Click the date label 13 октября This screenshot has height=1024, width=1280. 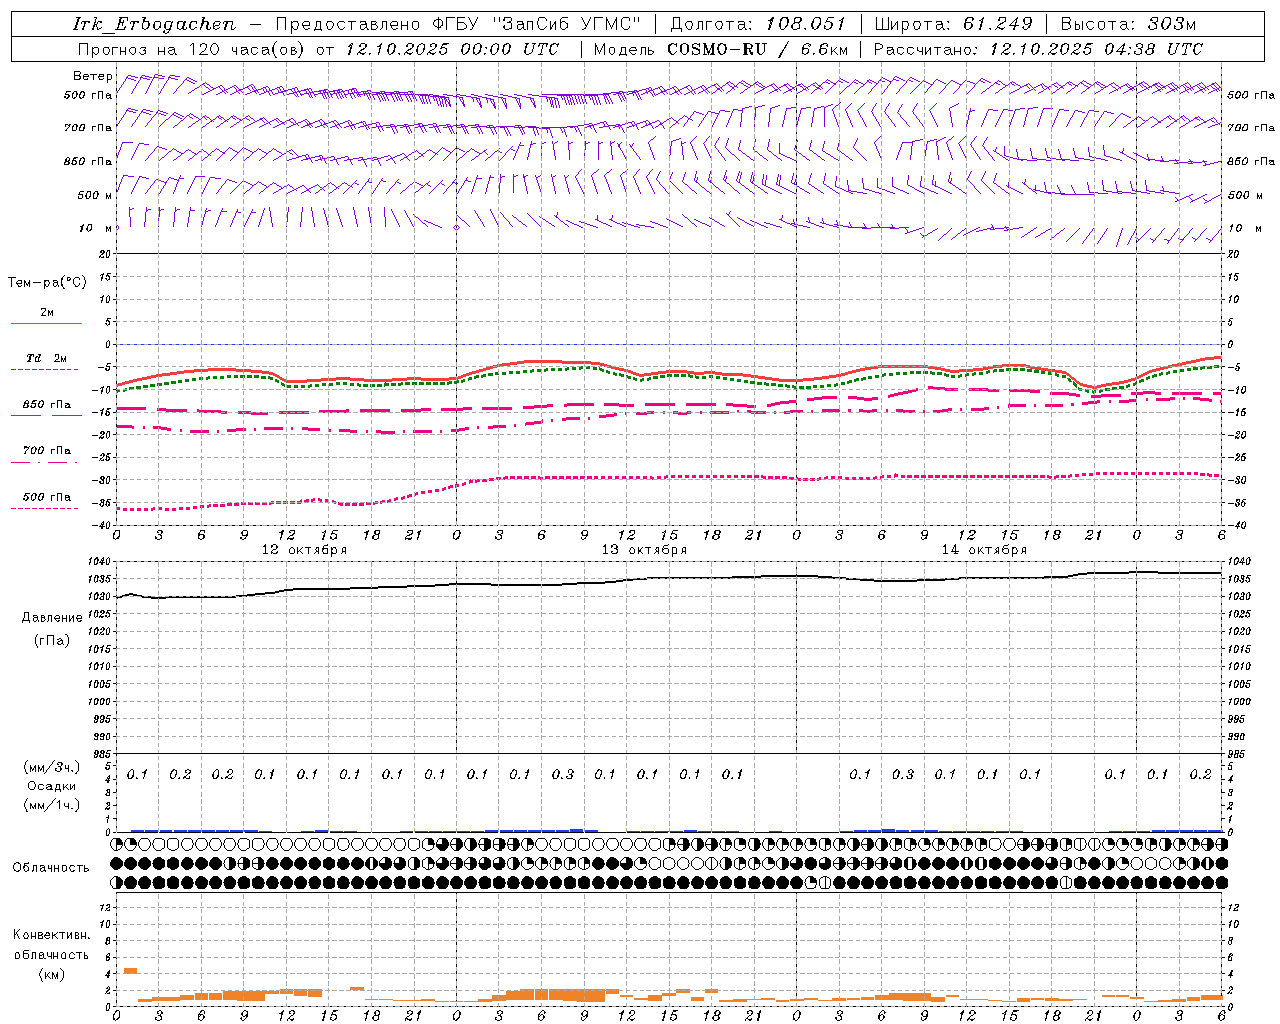[x=644, y=550]
